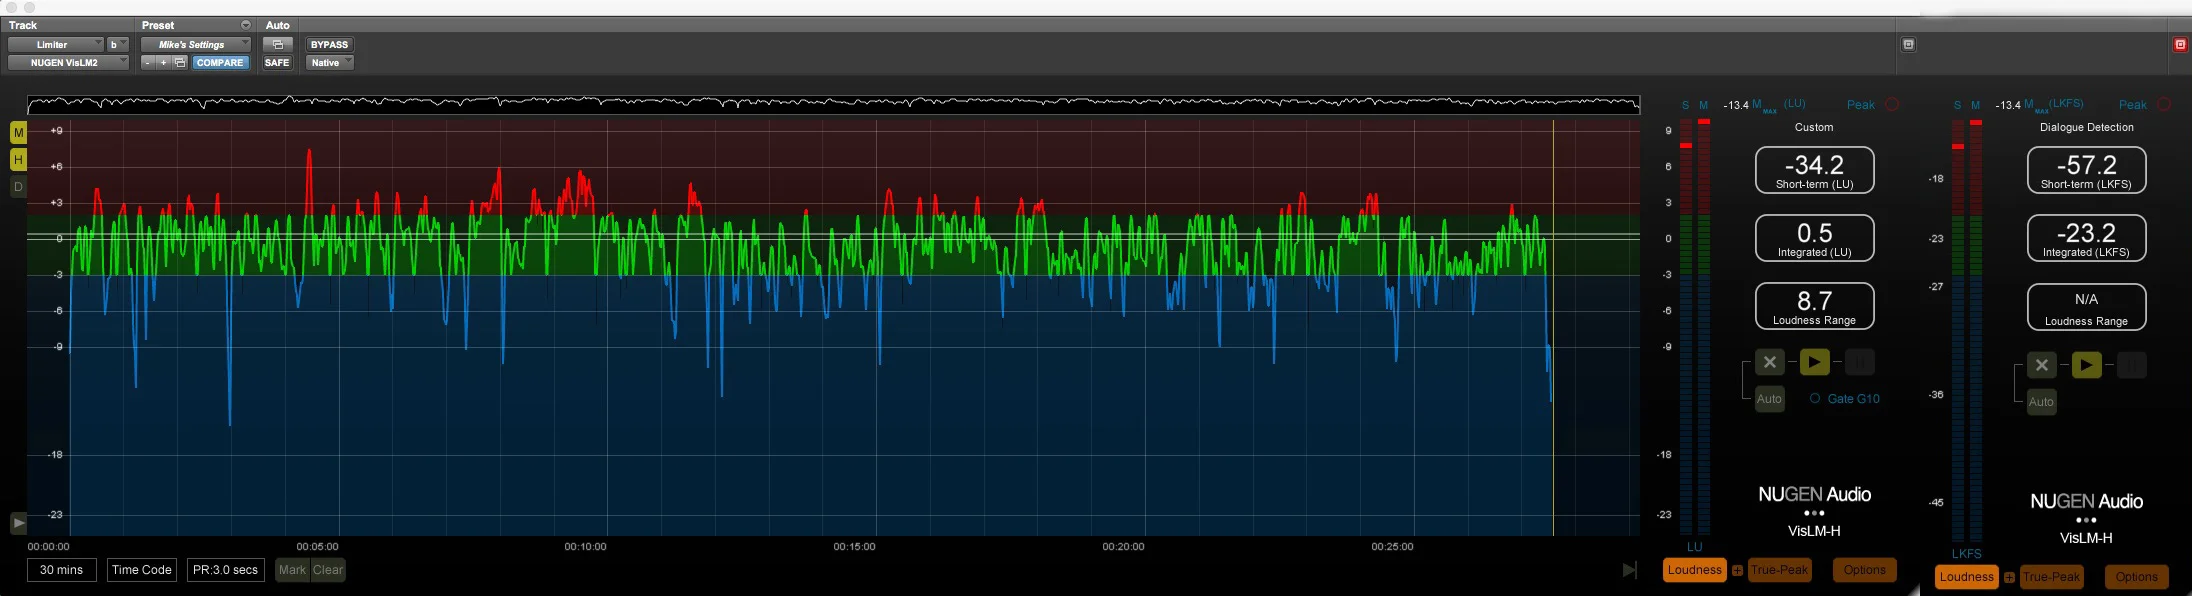Click the Time Code display button
Viewport: 2192px width, 596px height.
(x=142, y=570)
